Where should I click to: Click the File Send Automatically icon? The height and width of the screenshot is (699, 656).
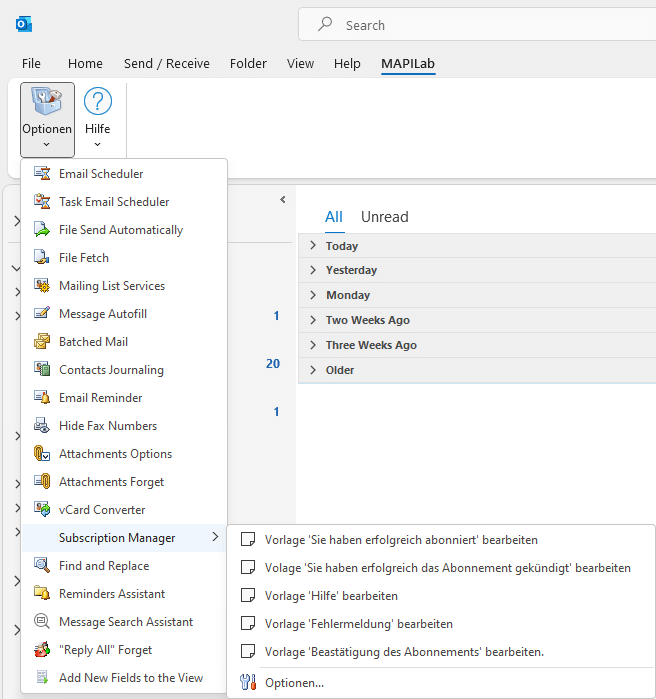pyautogui.click(x=42, y=230)
